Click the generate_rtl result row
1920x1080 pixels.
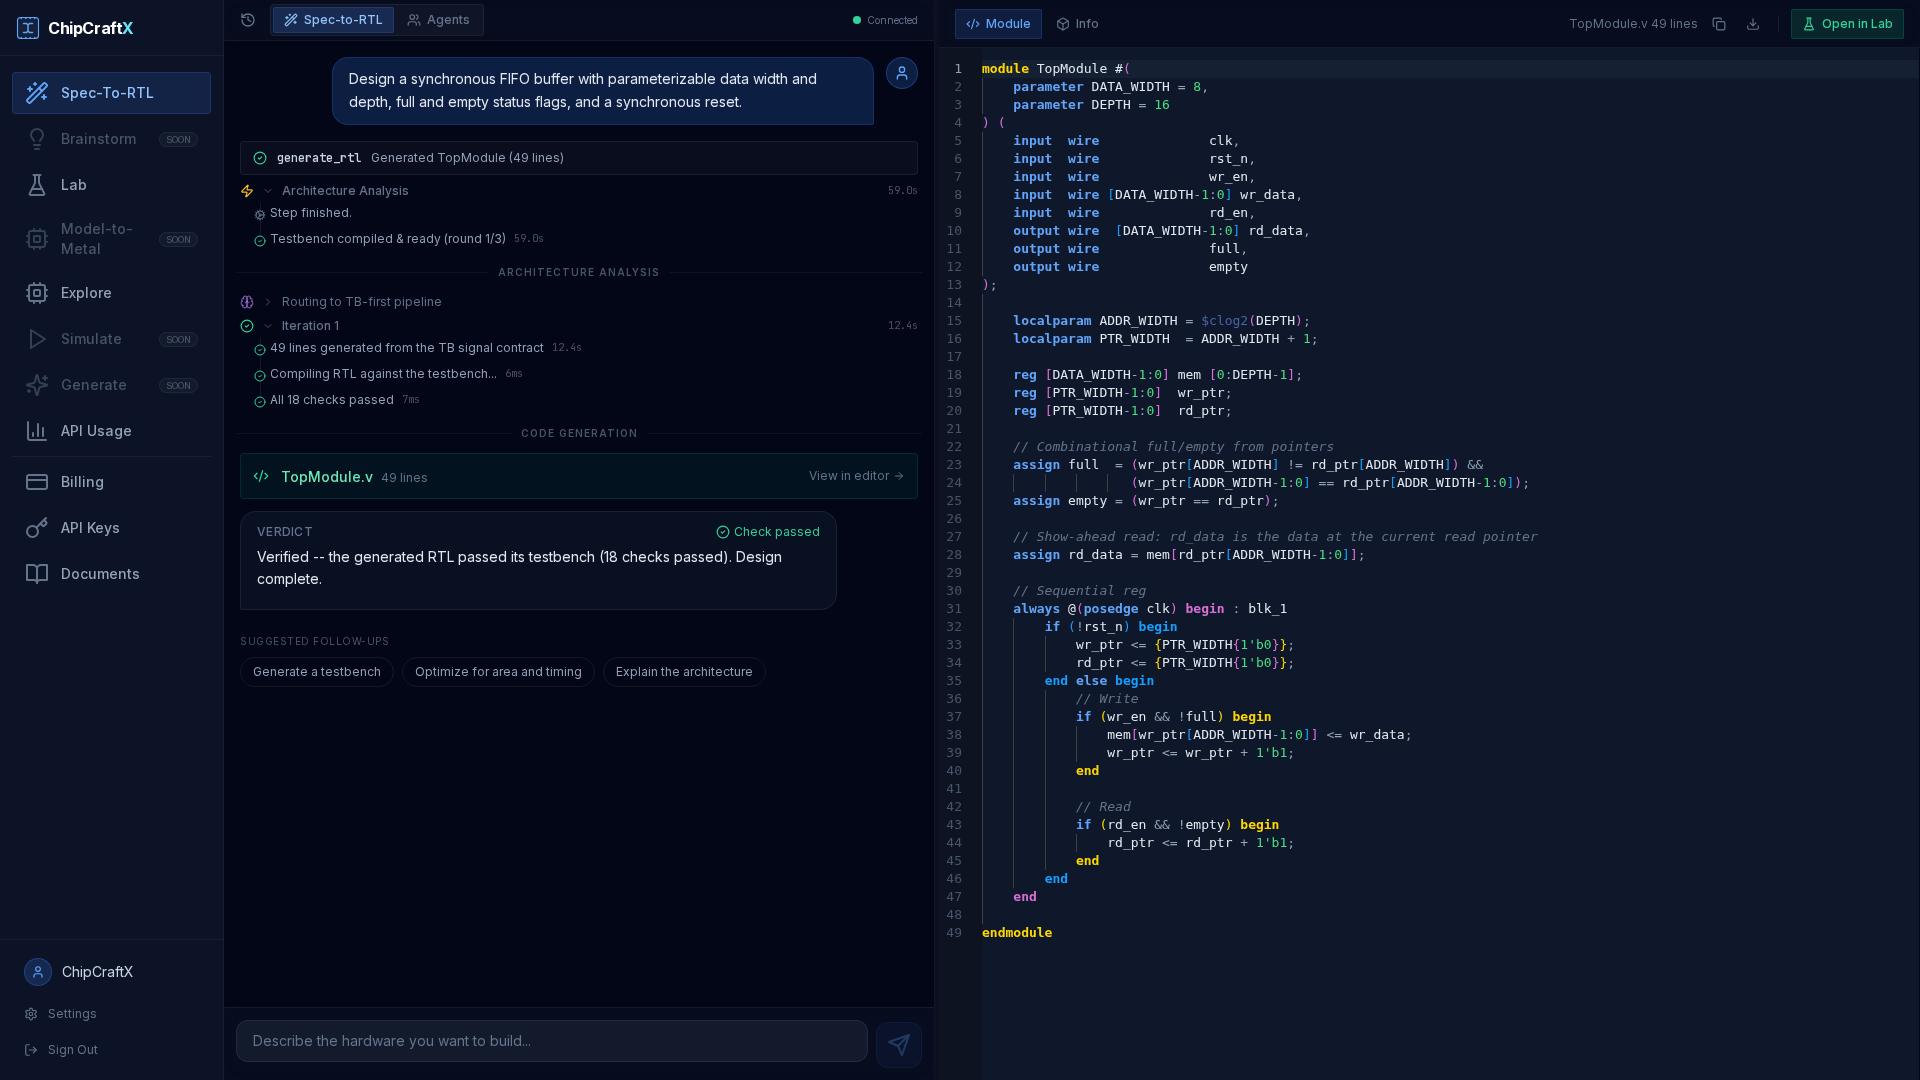579,158
